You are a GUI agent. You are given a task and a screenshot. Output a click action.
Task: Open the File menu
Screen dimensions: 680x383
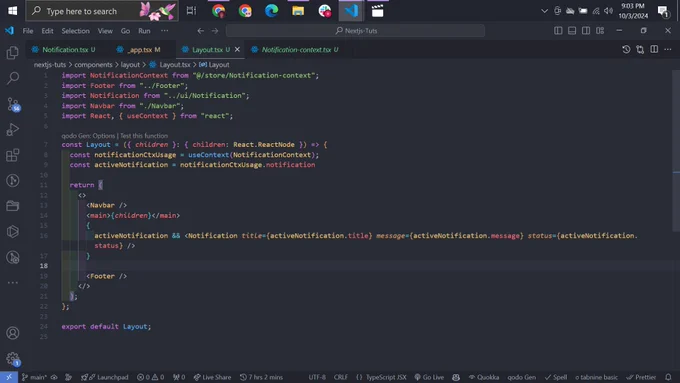pyautogui.click(x=28, y=31)
